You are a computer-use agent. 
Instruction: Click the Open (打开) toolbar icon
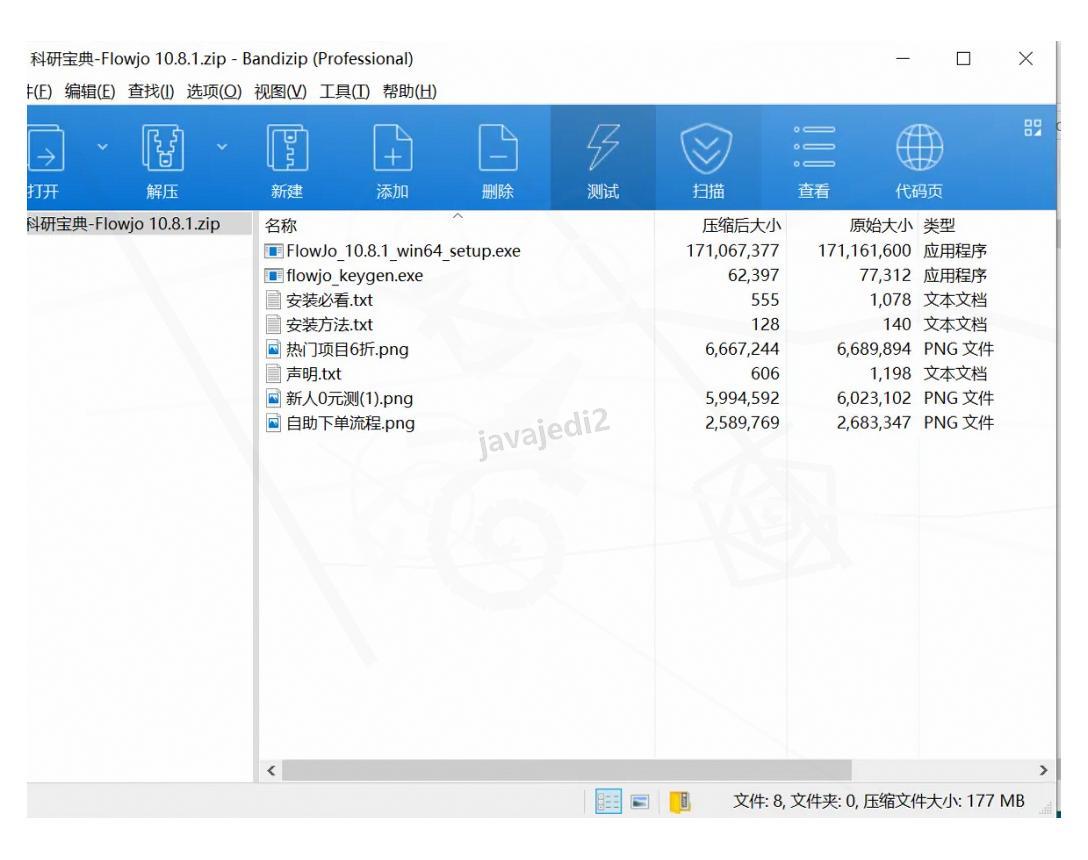click(x=46, y=148)
